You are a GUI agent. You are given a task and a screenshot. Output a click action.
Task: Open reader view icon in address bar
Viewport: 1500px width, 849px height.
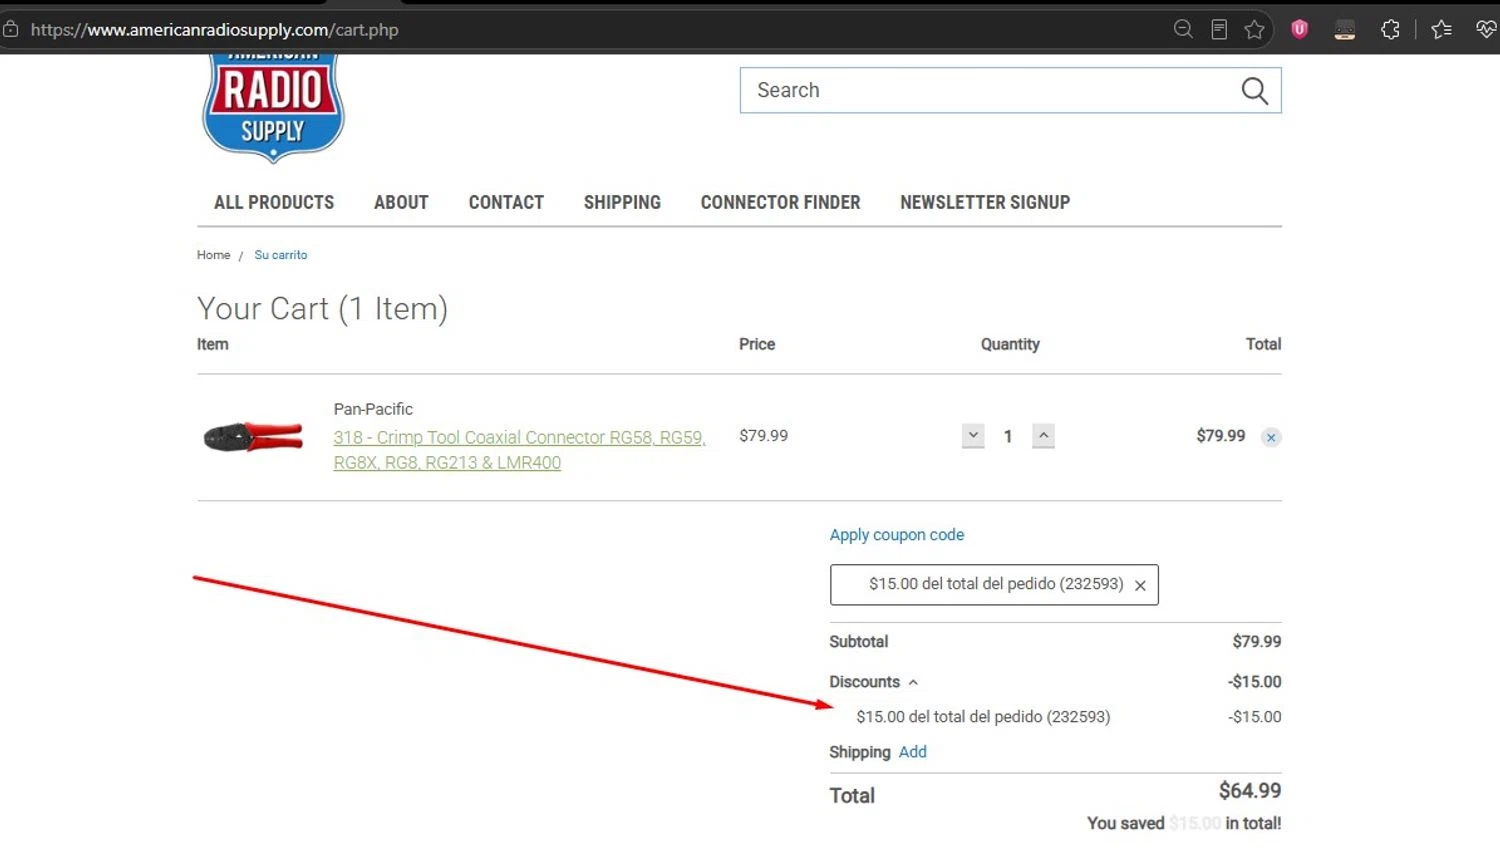click(1219, 29)
